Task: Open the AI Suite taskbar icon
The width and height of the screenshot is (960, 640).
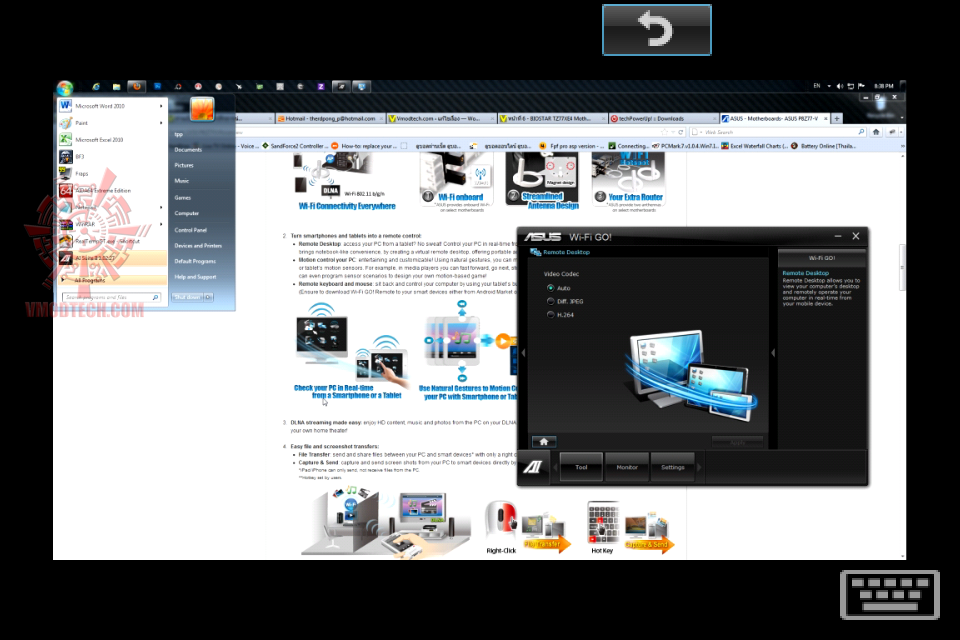Action: click(x=341, y=87)
